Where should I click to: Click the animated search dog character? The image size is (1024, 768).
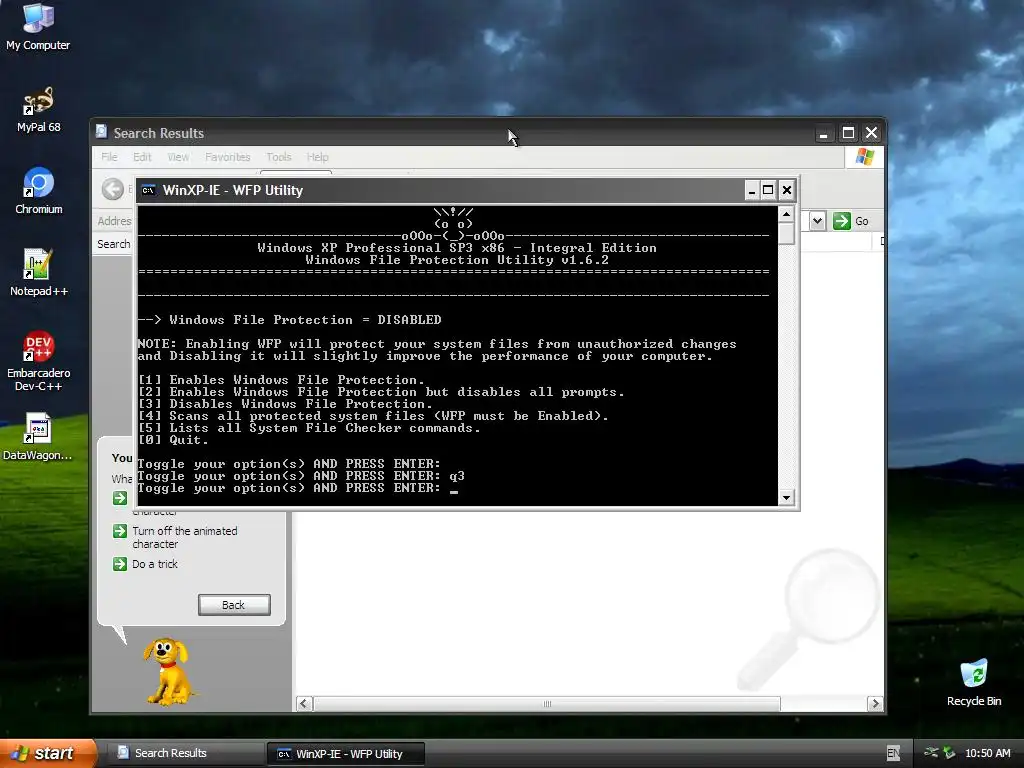coord(168,671)
